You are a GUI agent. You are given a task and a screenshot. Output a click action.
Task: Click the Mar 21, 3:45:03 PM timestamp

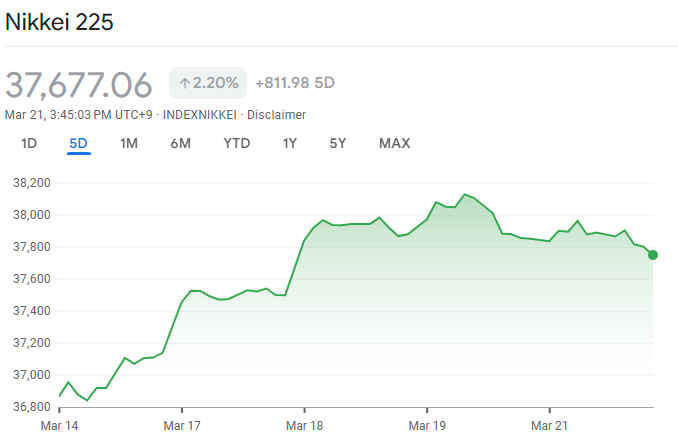click(79, 115)
